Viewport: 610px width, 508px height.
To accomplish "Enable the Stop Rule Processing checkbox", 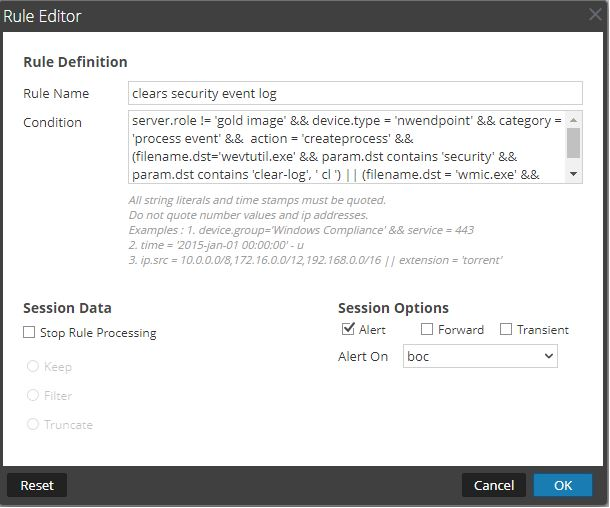I will click(x=29, y=333).
